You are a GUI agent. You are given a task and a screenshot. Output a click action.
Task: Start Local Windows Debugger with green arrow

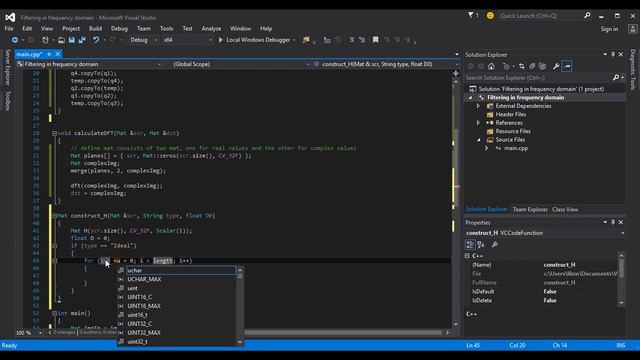pos(221,40)
